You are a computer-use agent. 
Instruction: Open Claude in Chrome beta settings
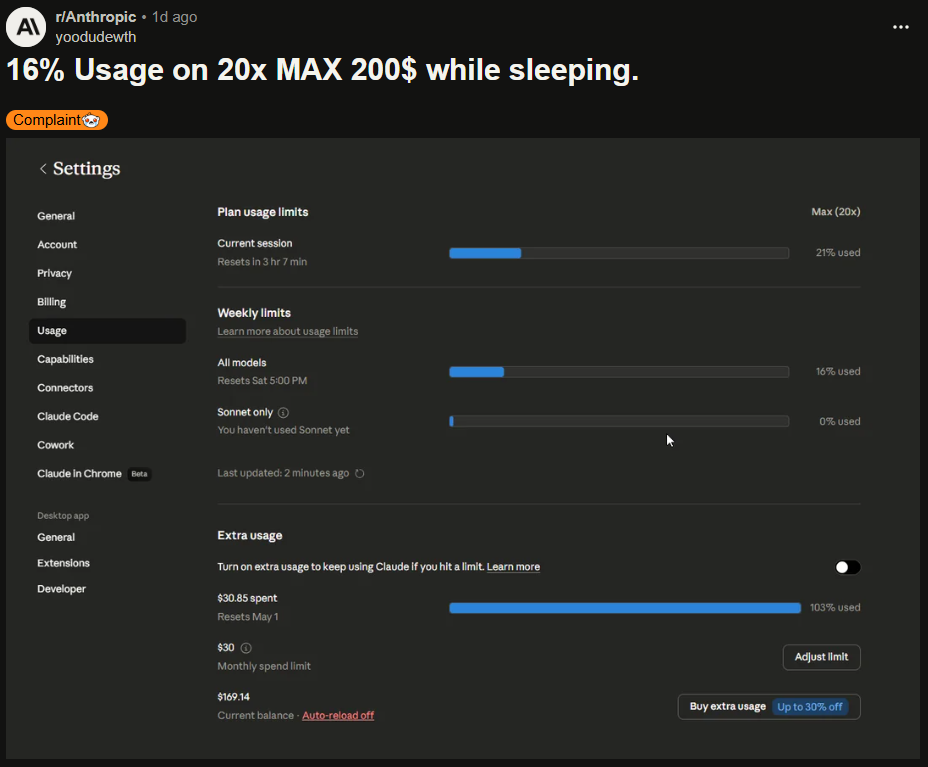[x=80, y=474]
